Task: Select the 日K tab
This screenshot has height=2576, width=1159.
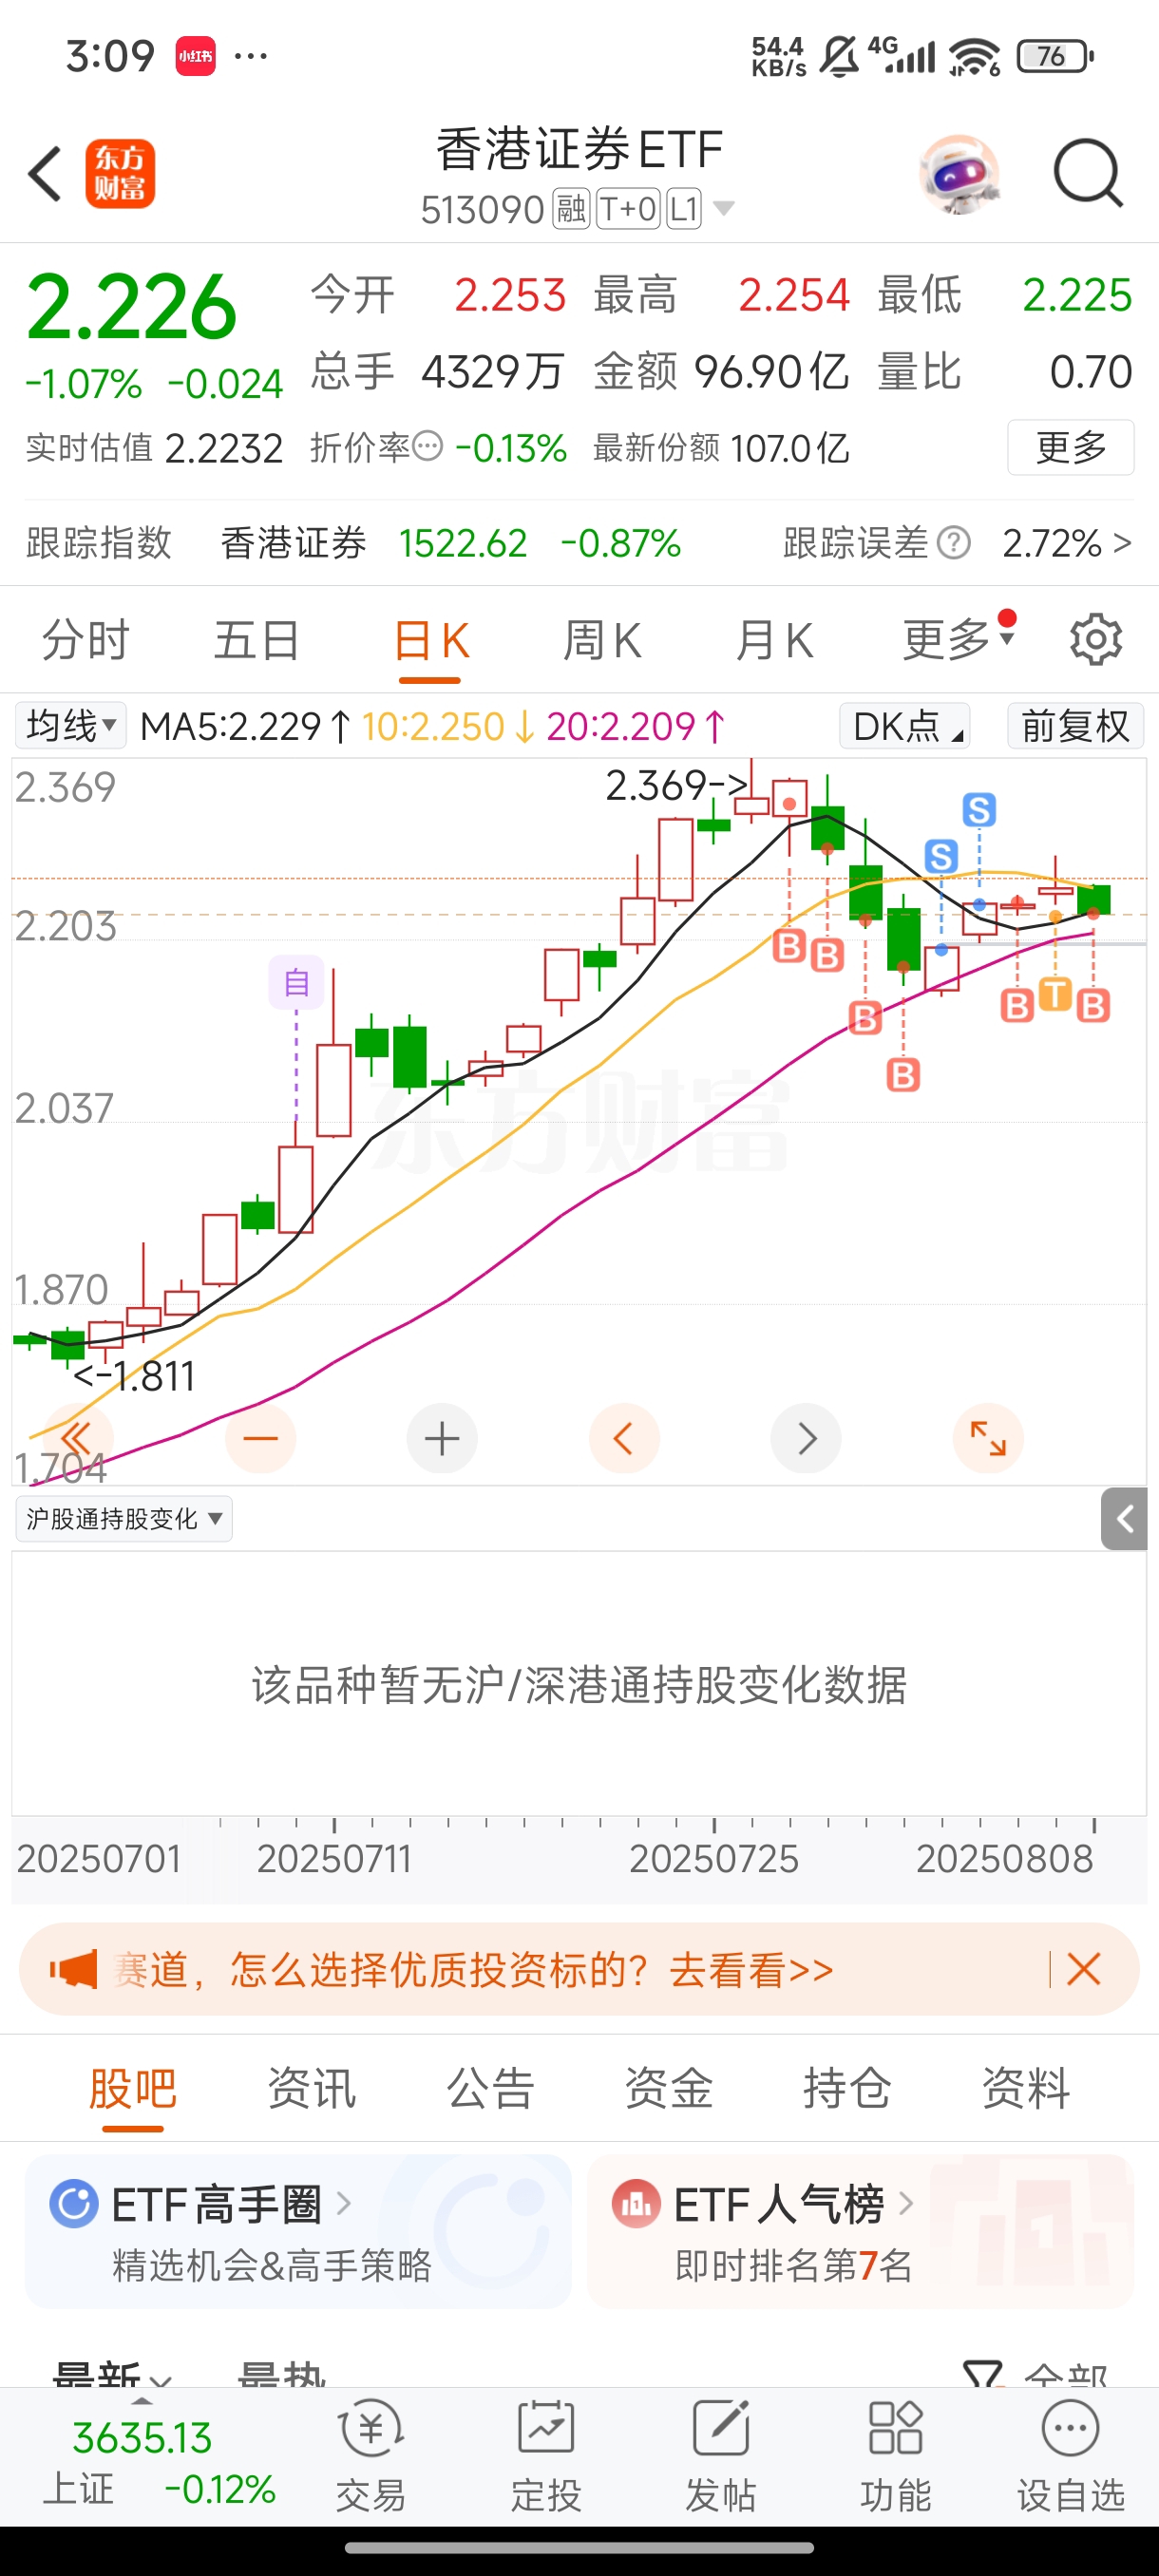Action: pos(430,639)
